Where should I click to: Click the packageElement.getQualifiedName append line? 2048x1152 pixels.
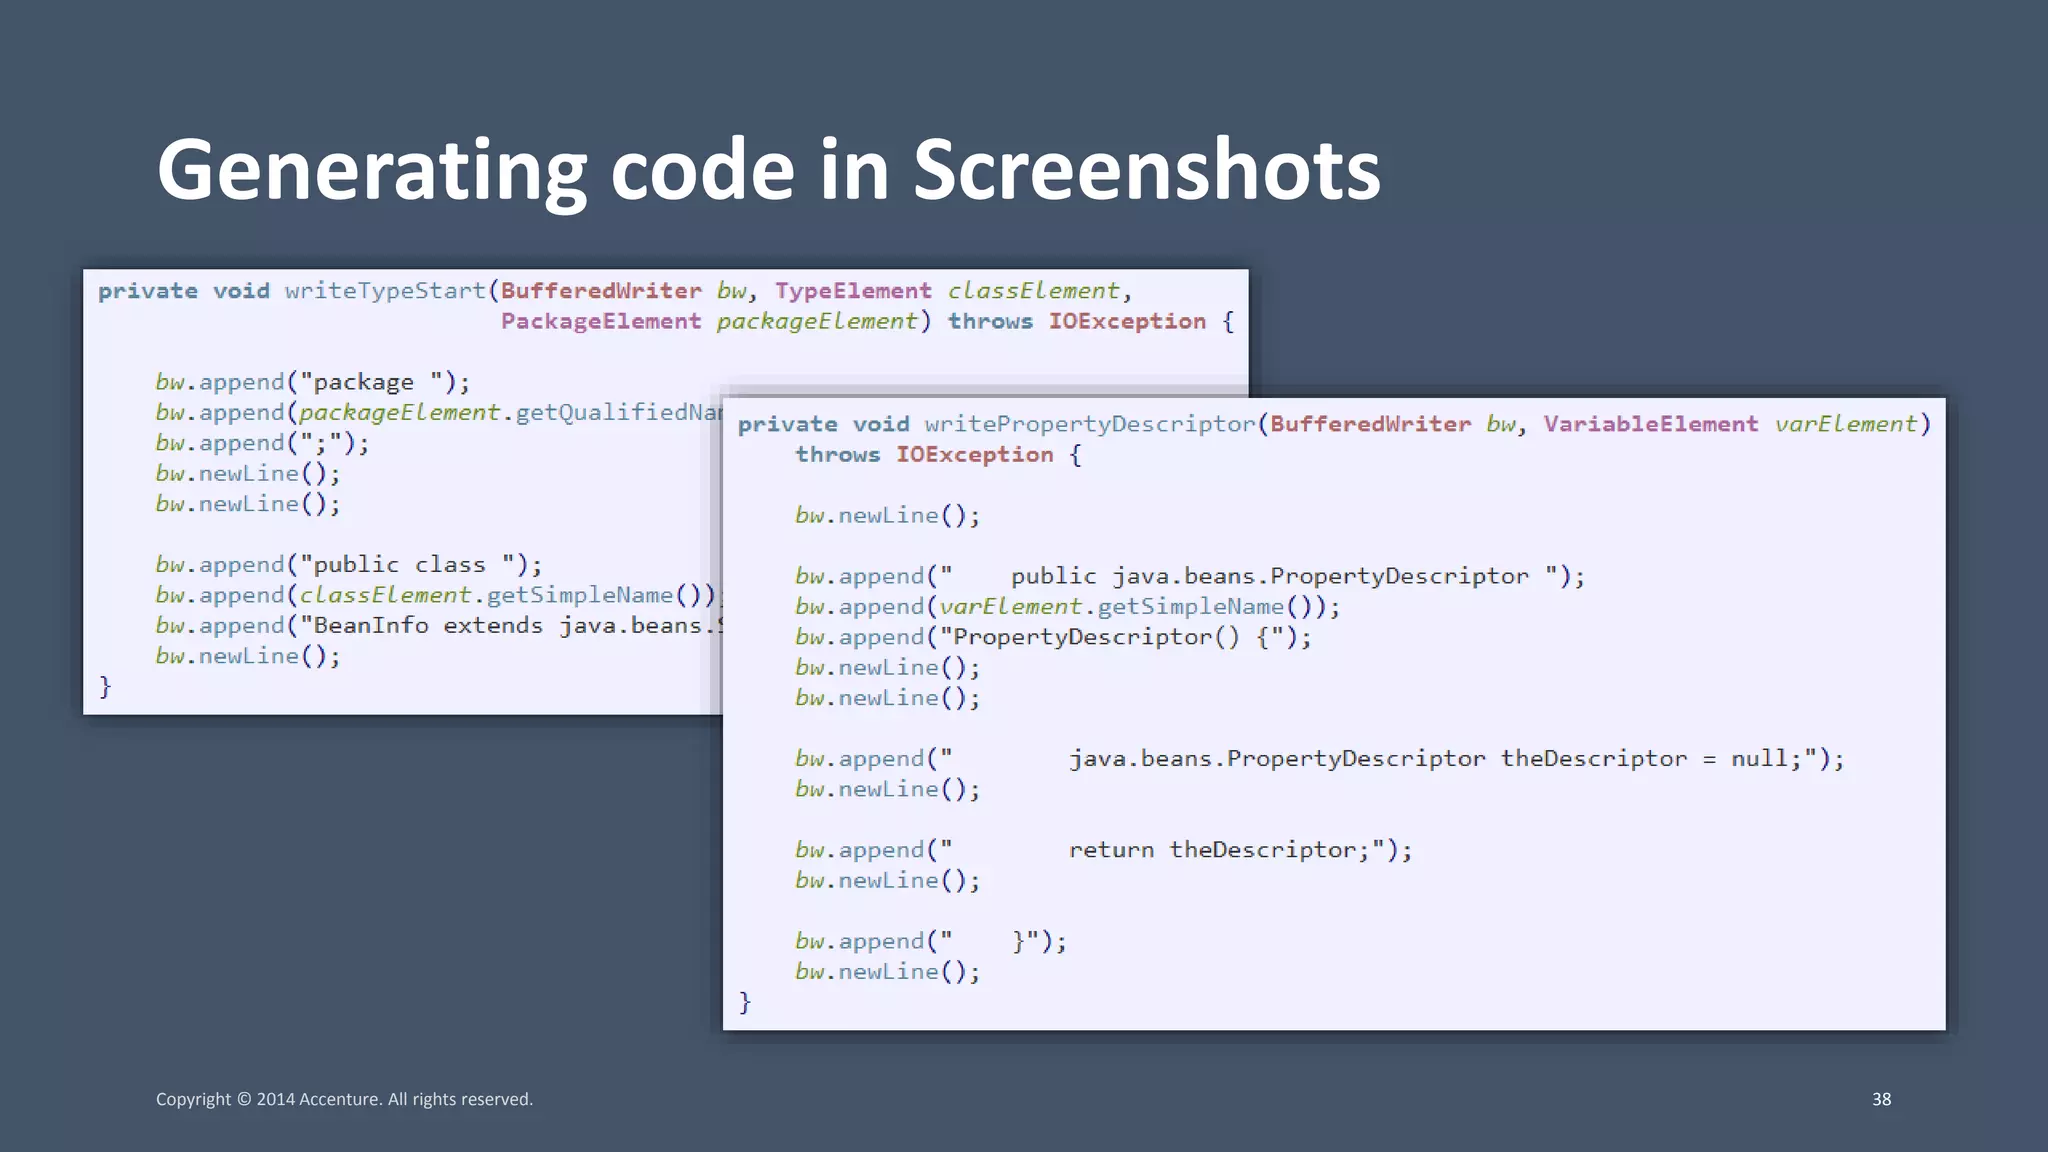(438, 413)
